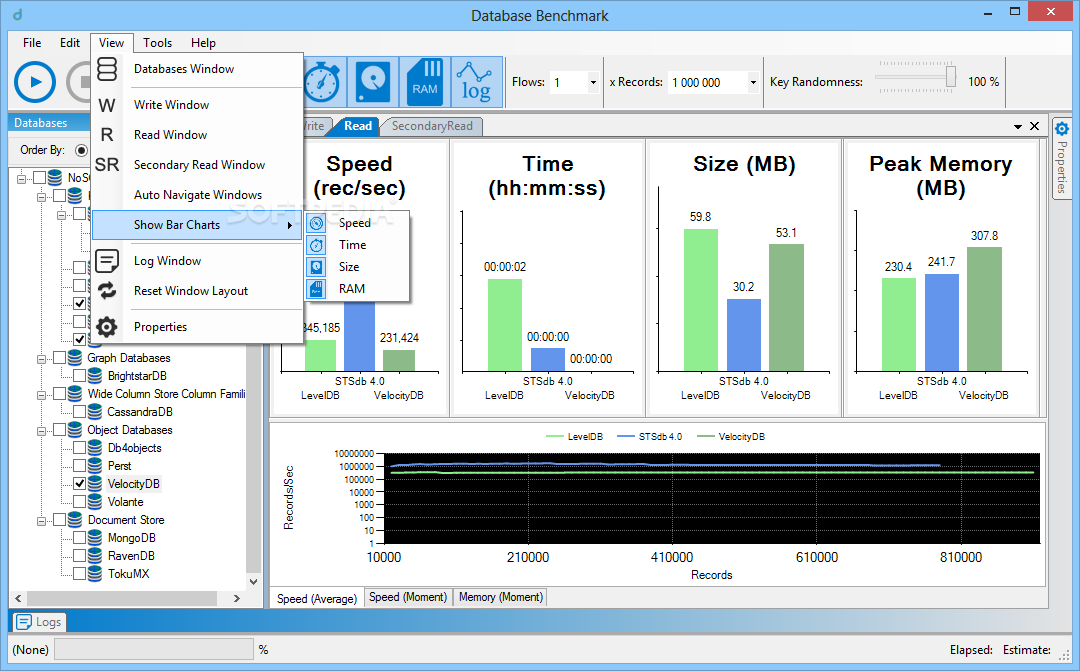Click the Logs panel icon

pyautogui.click(x=23, y=622)
